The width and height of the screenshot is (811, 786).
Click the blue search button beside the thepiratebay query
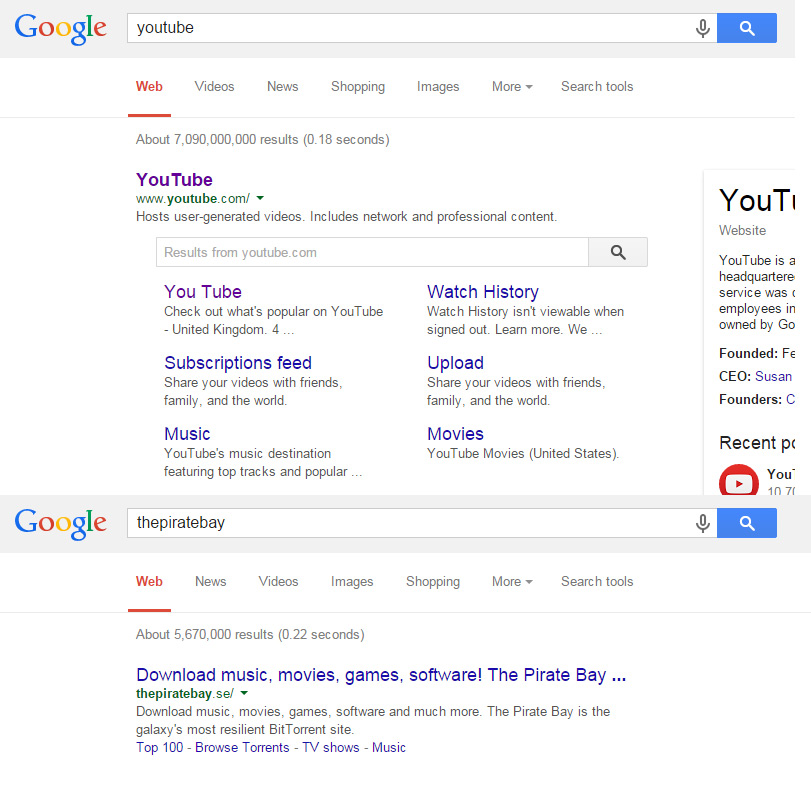747,523
